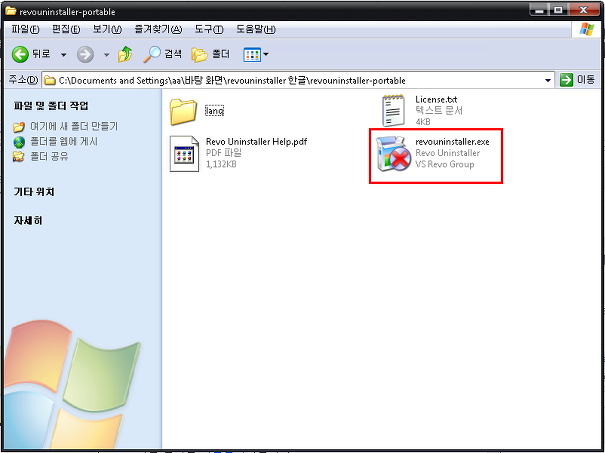Screen dimensions: 605x453
Task: Expand the forward button history dropdown
Action: (106, 55)
